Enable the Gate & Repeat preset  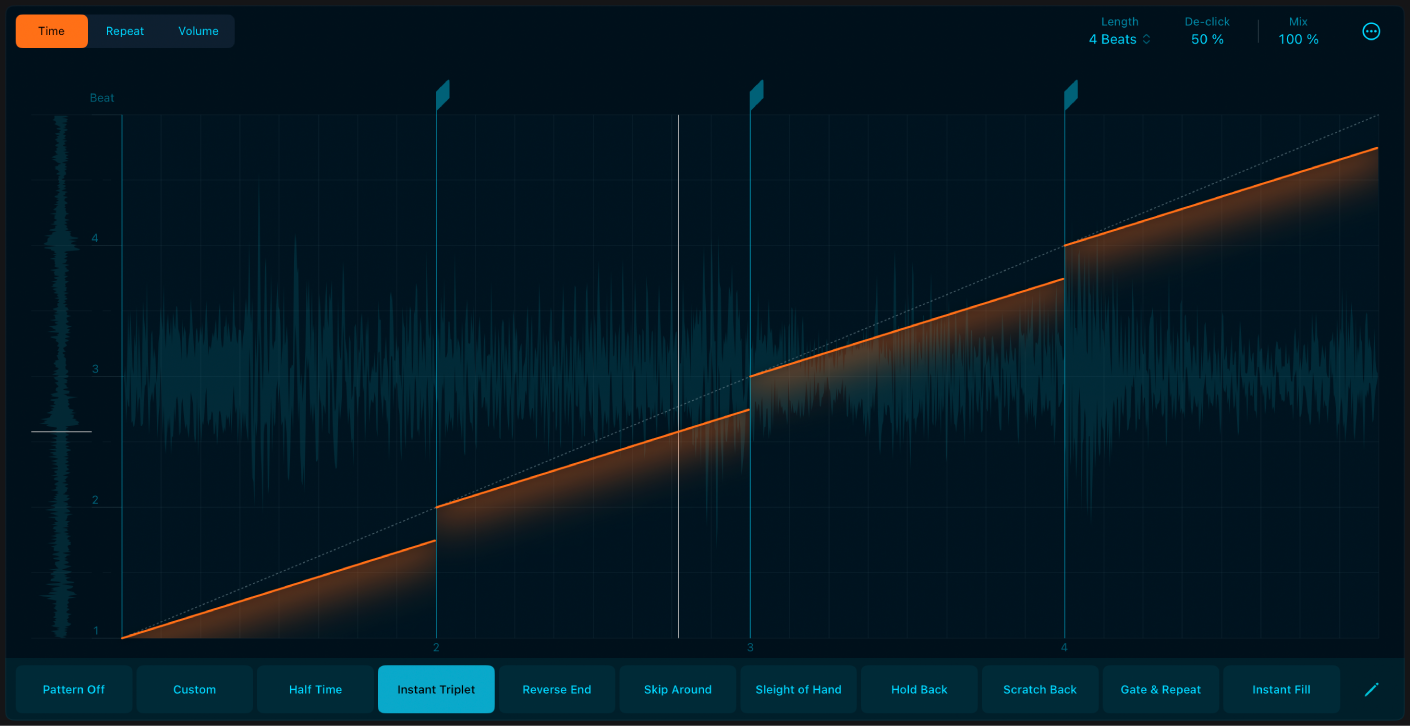tap(1160, 689)
